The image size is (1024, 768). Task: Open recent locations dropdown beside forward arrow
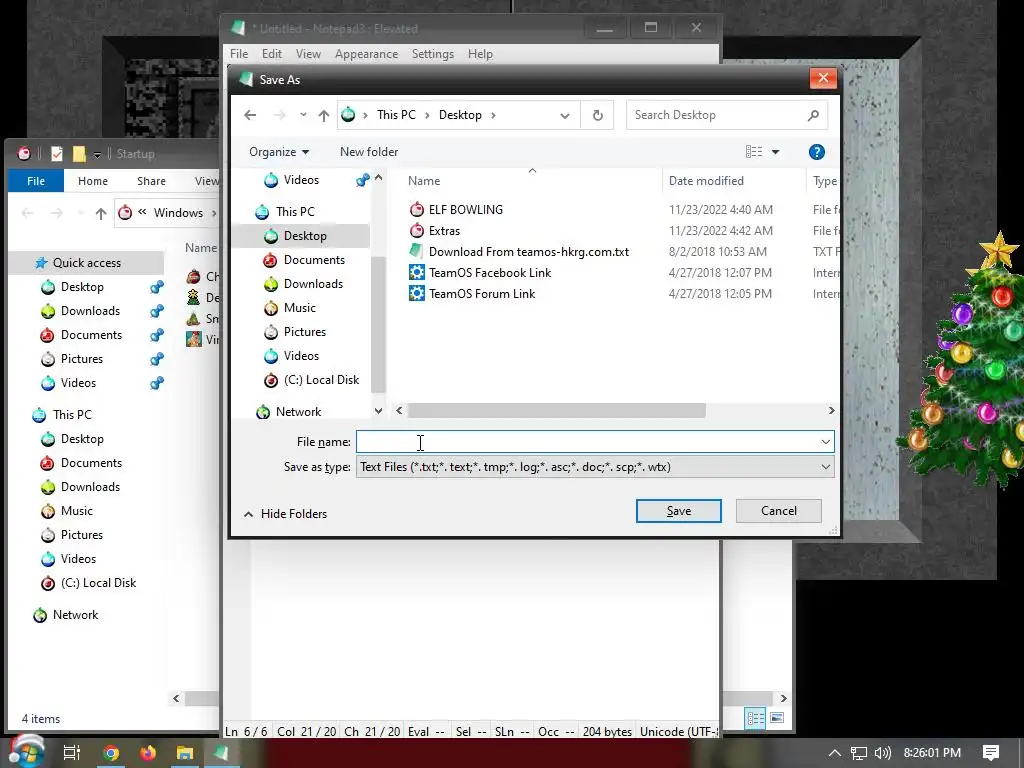303,115
